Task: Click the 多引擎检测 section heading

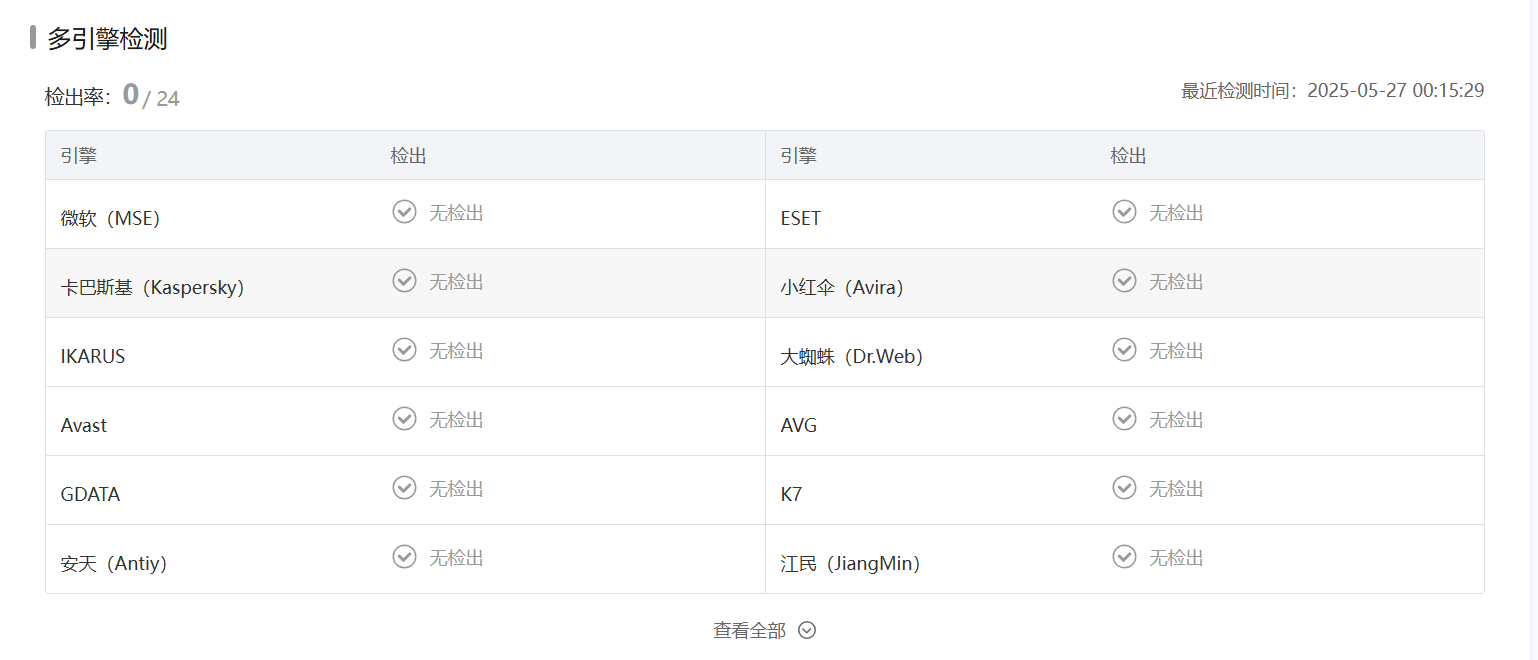Action: (x=107, y=40)
